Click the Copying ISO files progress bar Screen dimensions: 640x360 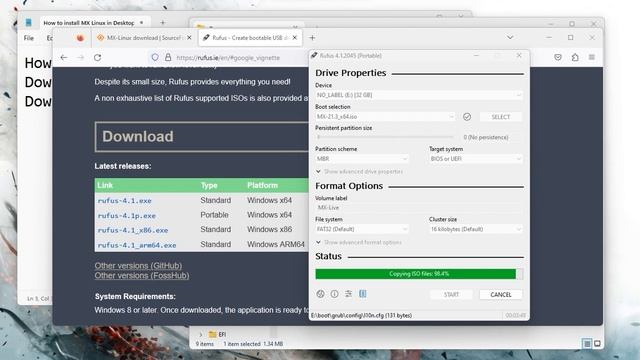point(419,274)
